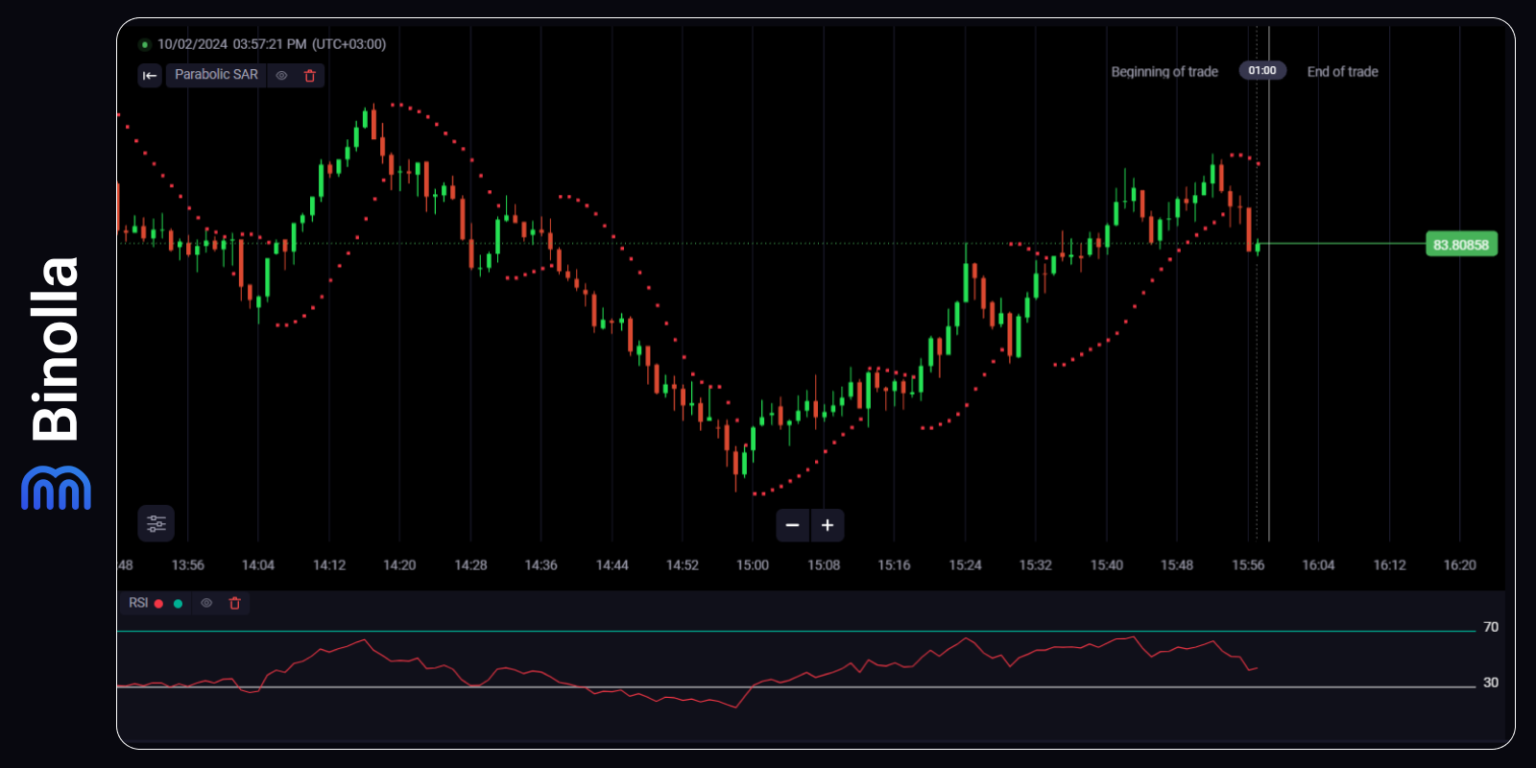Toggle visibility of the Parabolic SAR indicator
Screen dimensions: 1536x768
click(282, 75)
